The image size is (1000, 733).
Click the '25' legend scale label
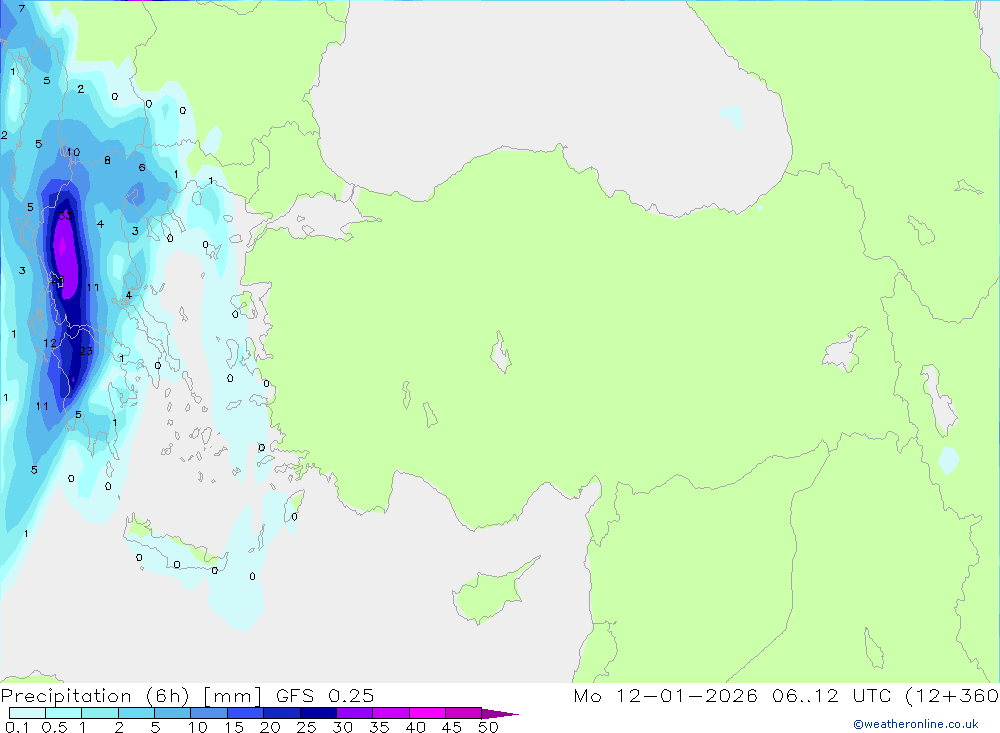(306, 727)
